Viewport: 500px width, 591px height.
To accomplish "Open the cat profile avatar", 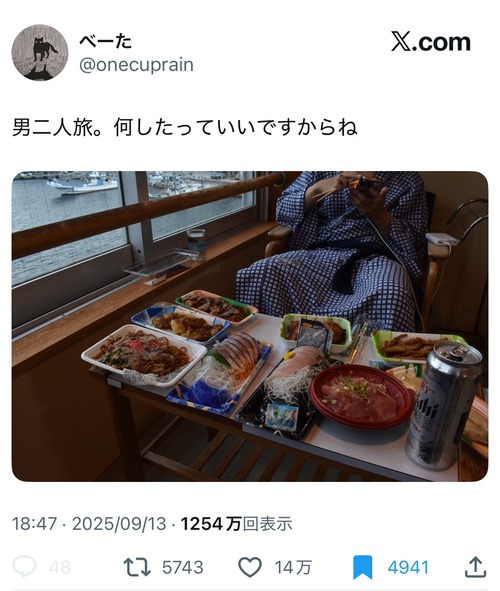I will tap(40, 52).
